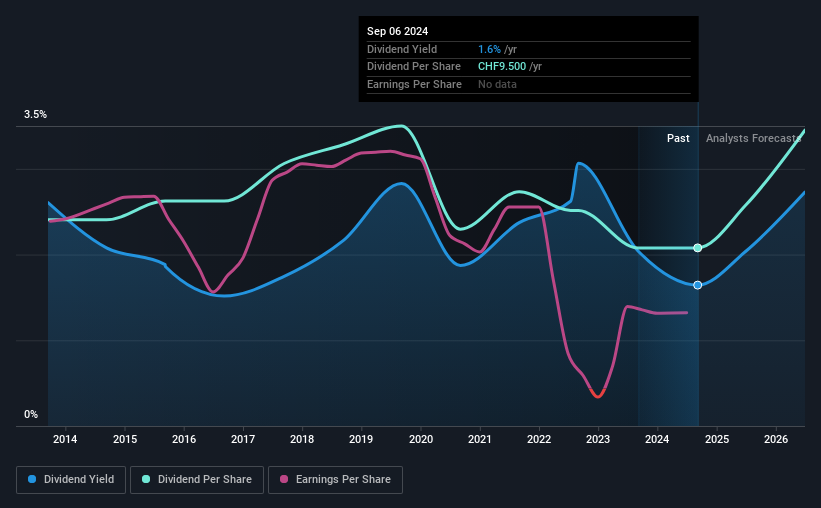Click the 2018 x-axis label
The width and height of the screenshot is (821, 508).
[x=302, y=439]
